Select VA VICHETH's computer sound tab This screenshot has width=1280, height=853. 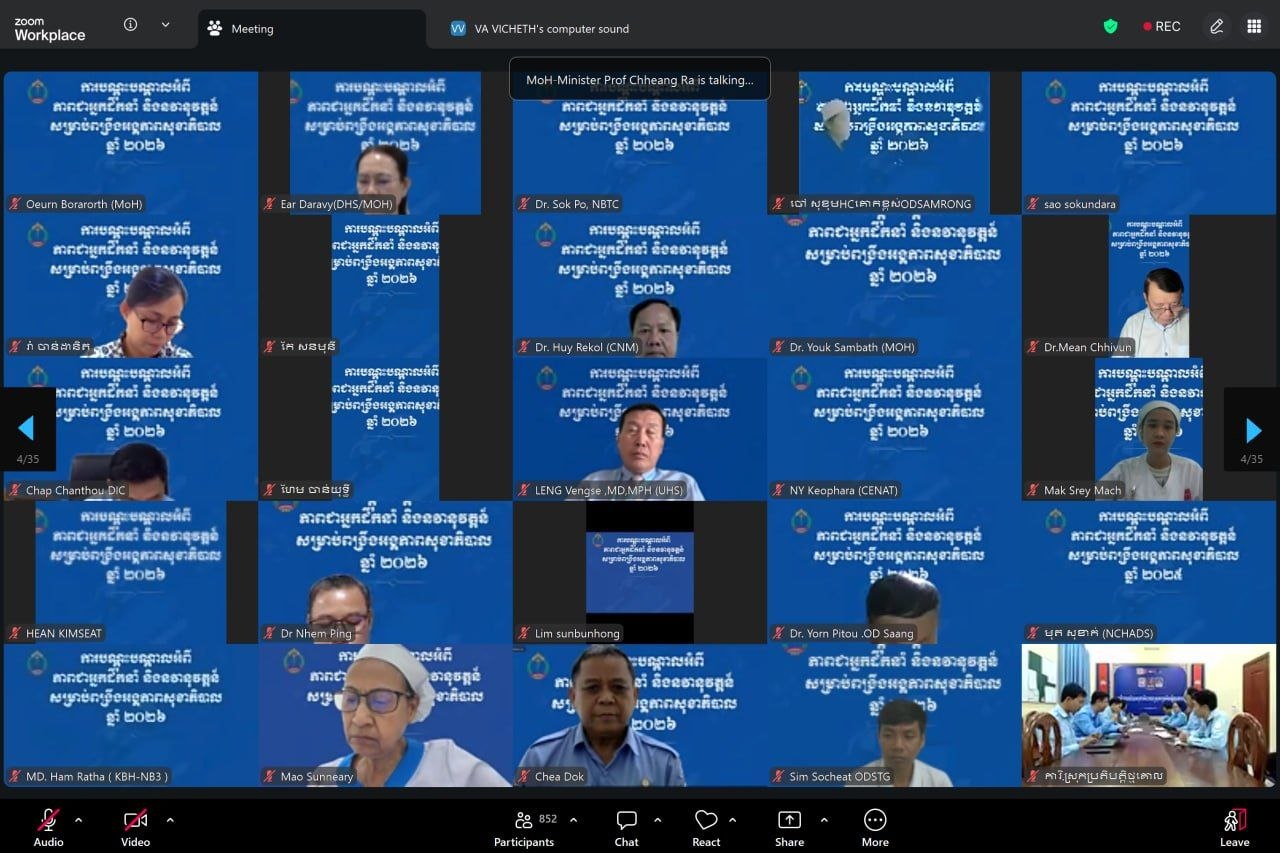coord(540,29)
